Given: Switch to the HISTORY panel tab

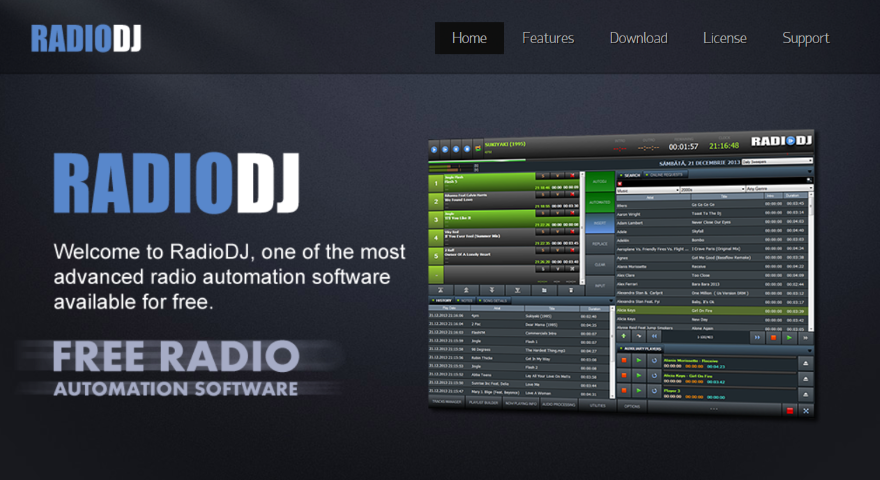Looking at the screenshot, I should (x=442, y=300).
